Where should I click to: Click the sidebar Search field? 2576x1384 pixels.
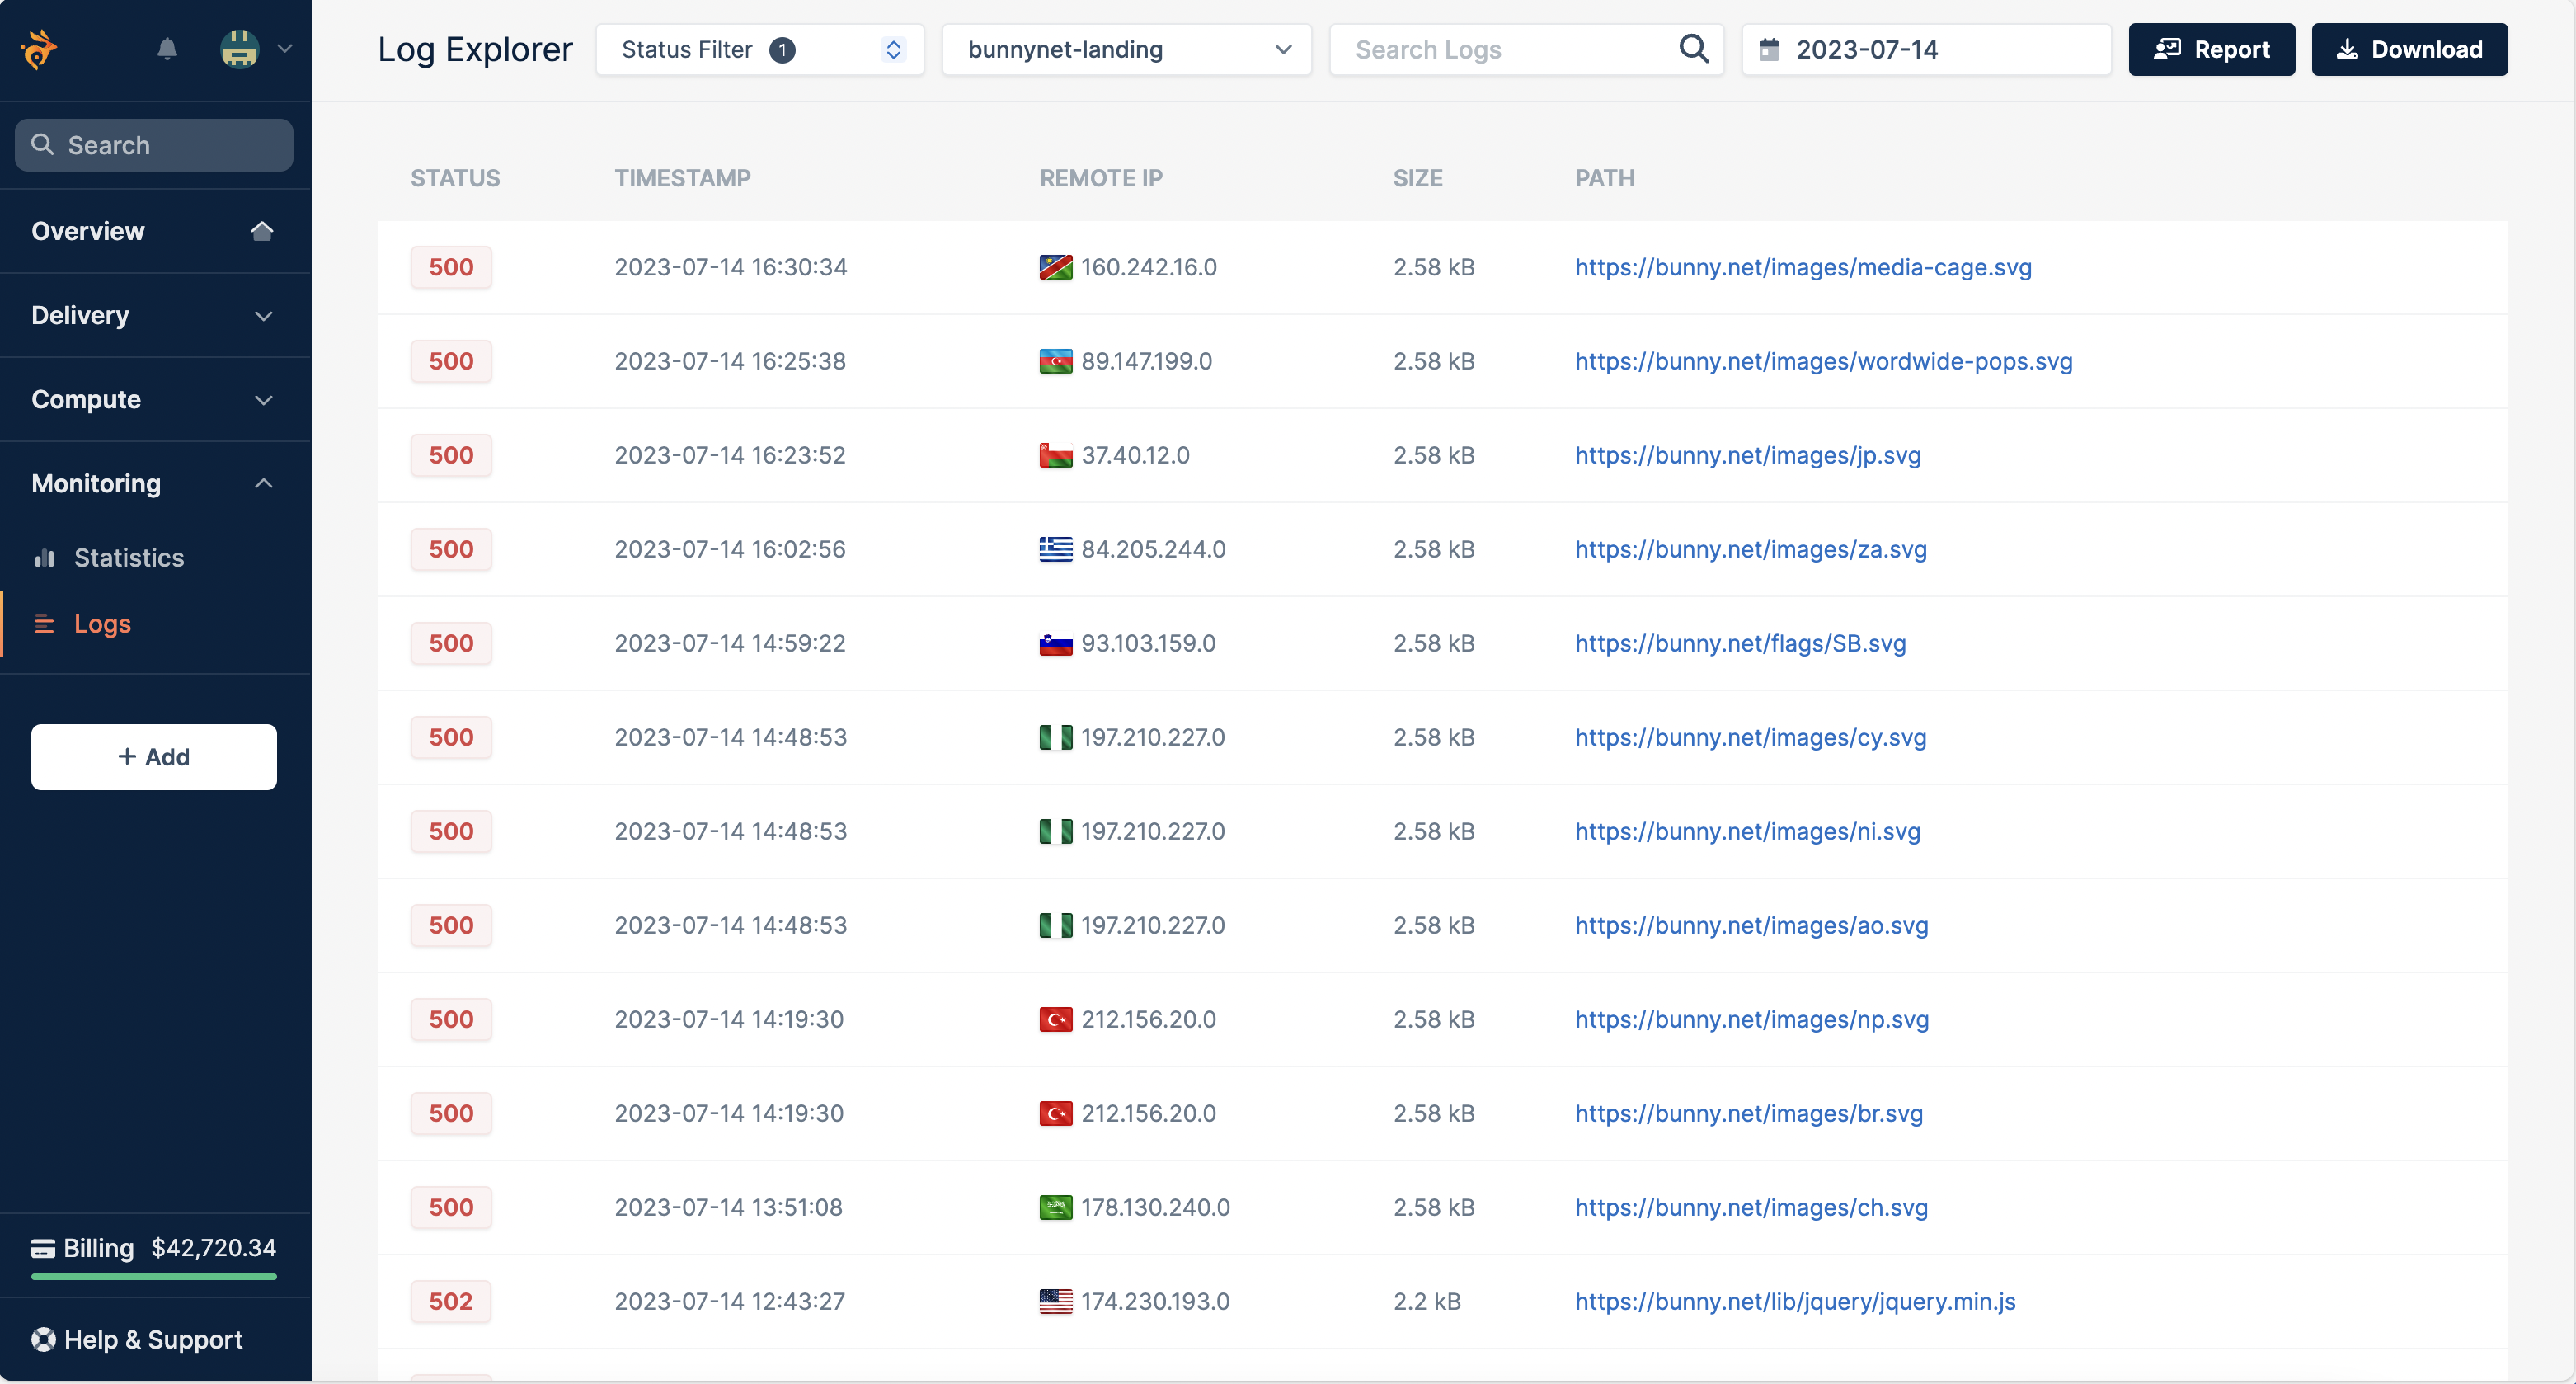pos(154,145)
